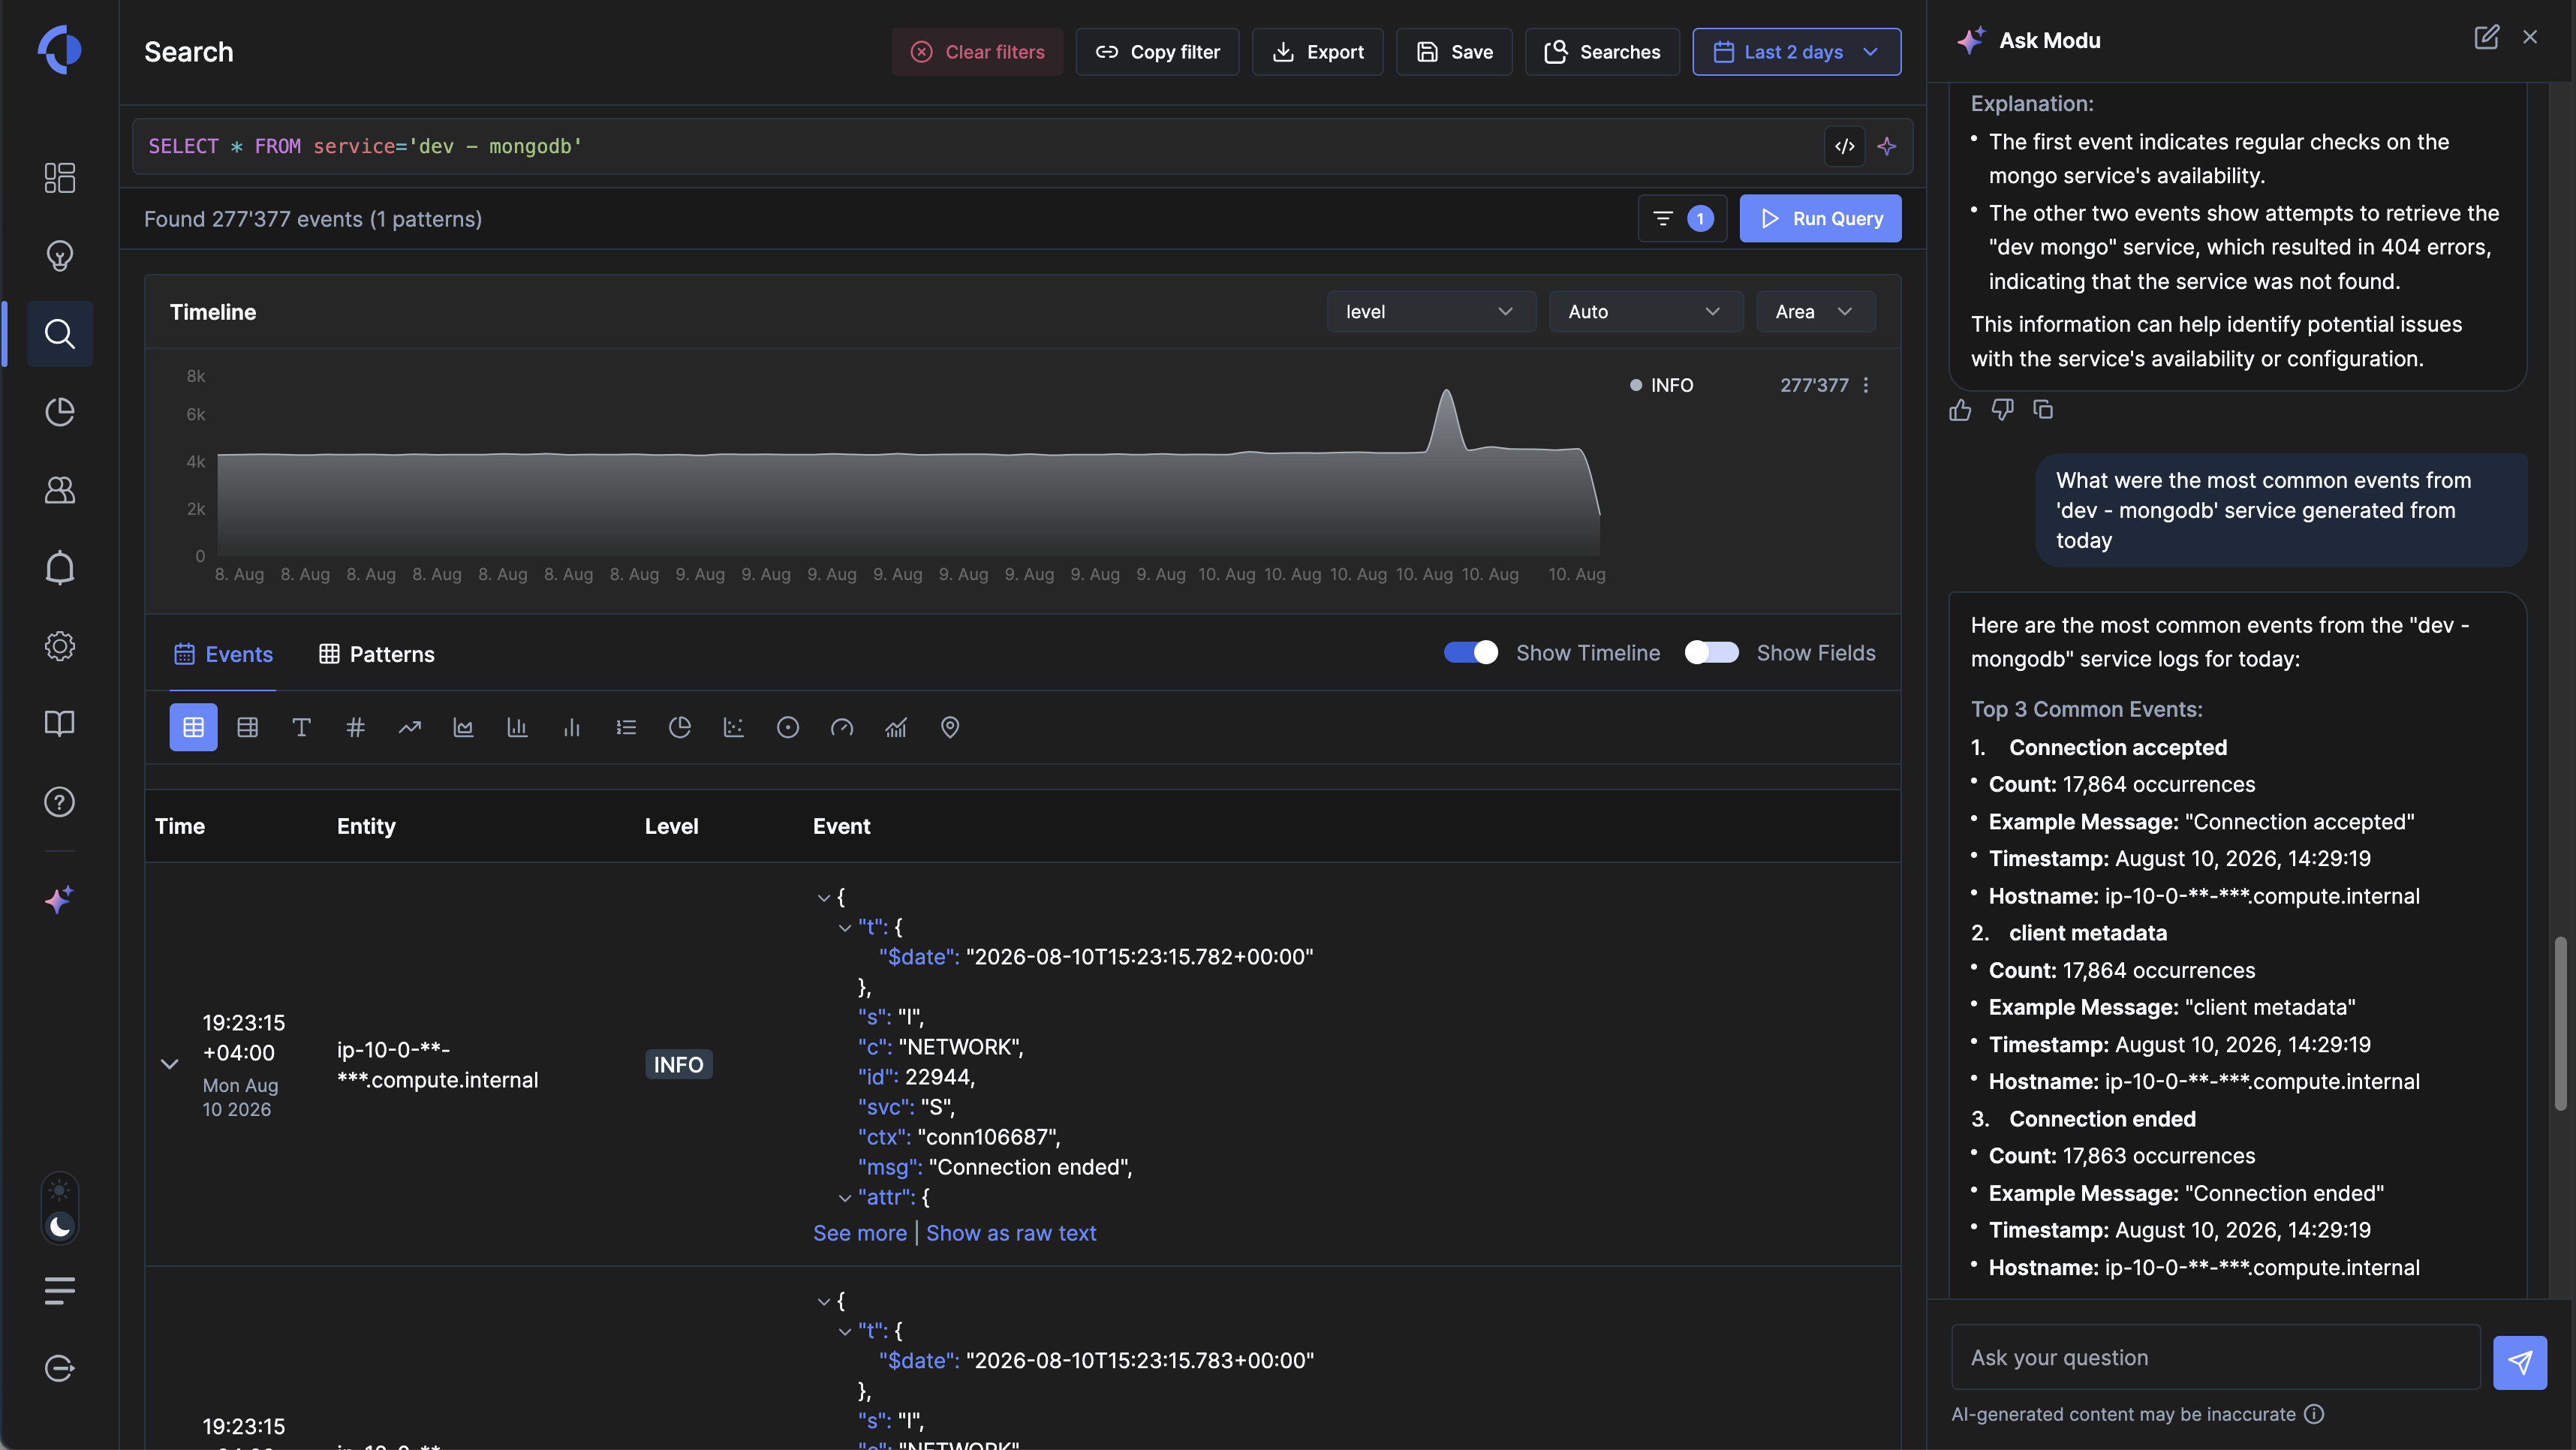Collapse the "t" object in first event
The image size is (2576, 1450).
(x=845, y=928)
